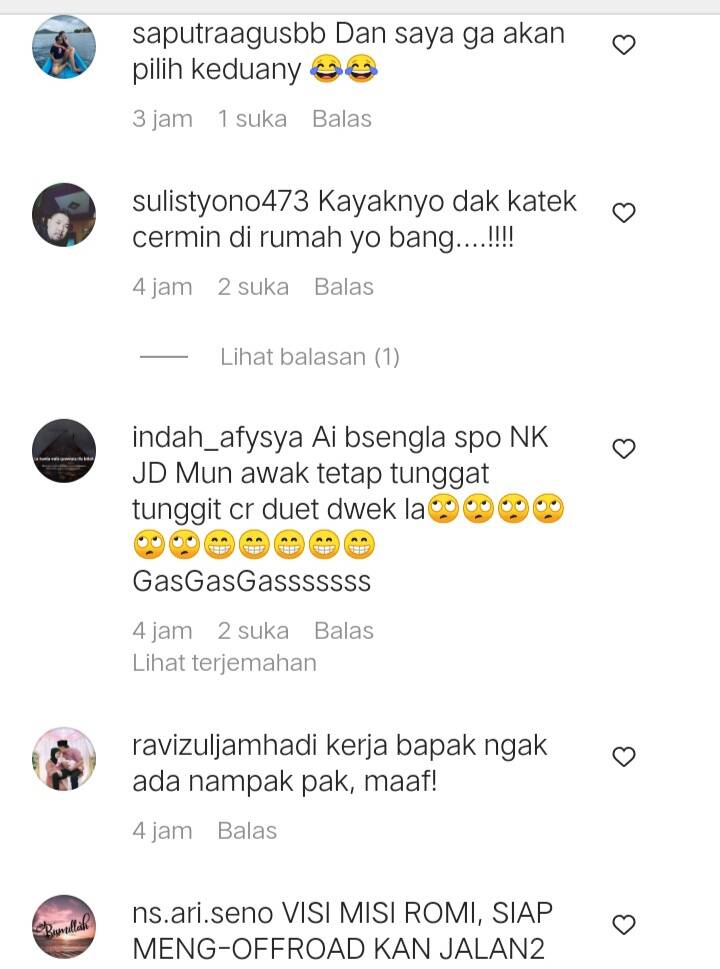
Task: Open 2 suka on indah_afysya's comment
Action: pos(253,631)
